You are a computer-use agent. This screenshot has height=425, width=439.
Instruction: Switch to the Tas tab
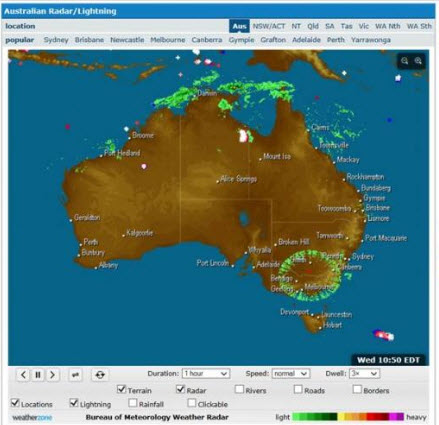click(x=346, y=26)
